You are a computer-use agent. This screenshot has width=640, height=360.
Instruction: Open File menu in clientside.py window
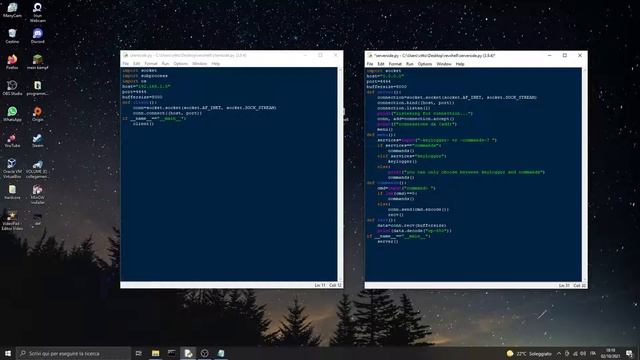[126, 64]
